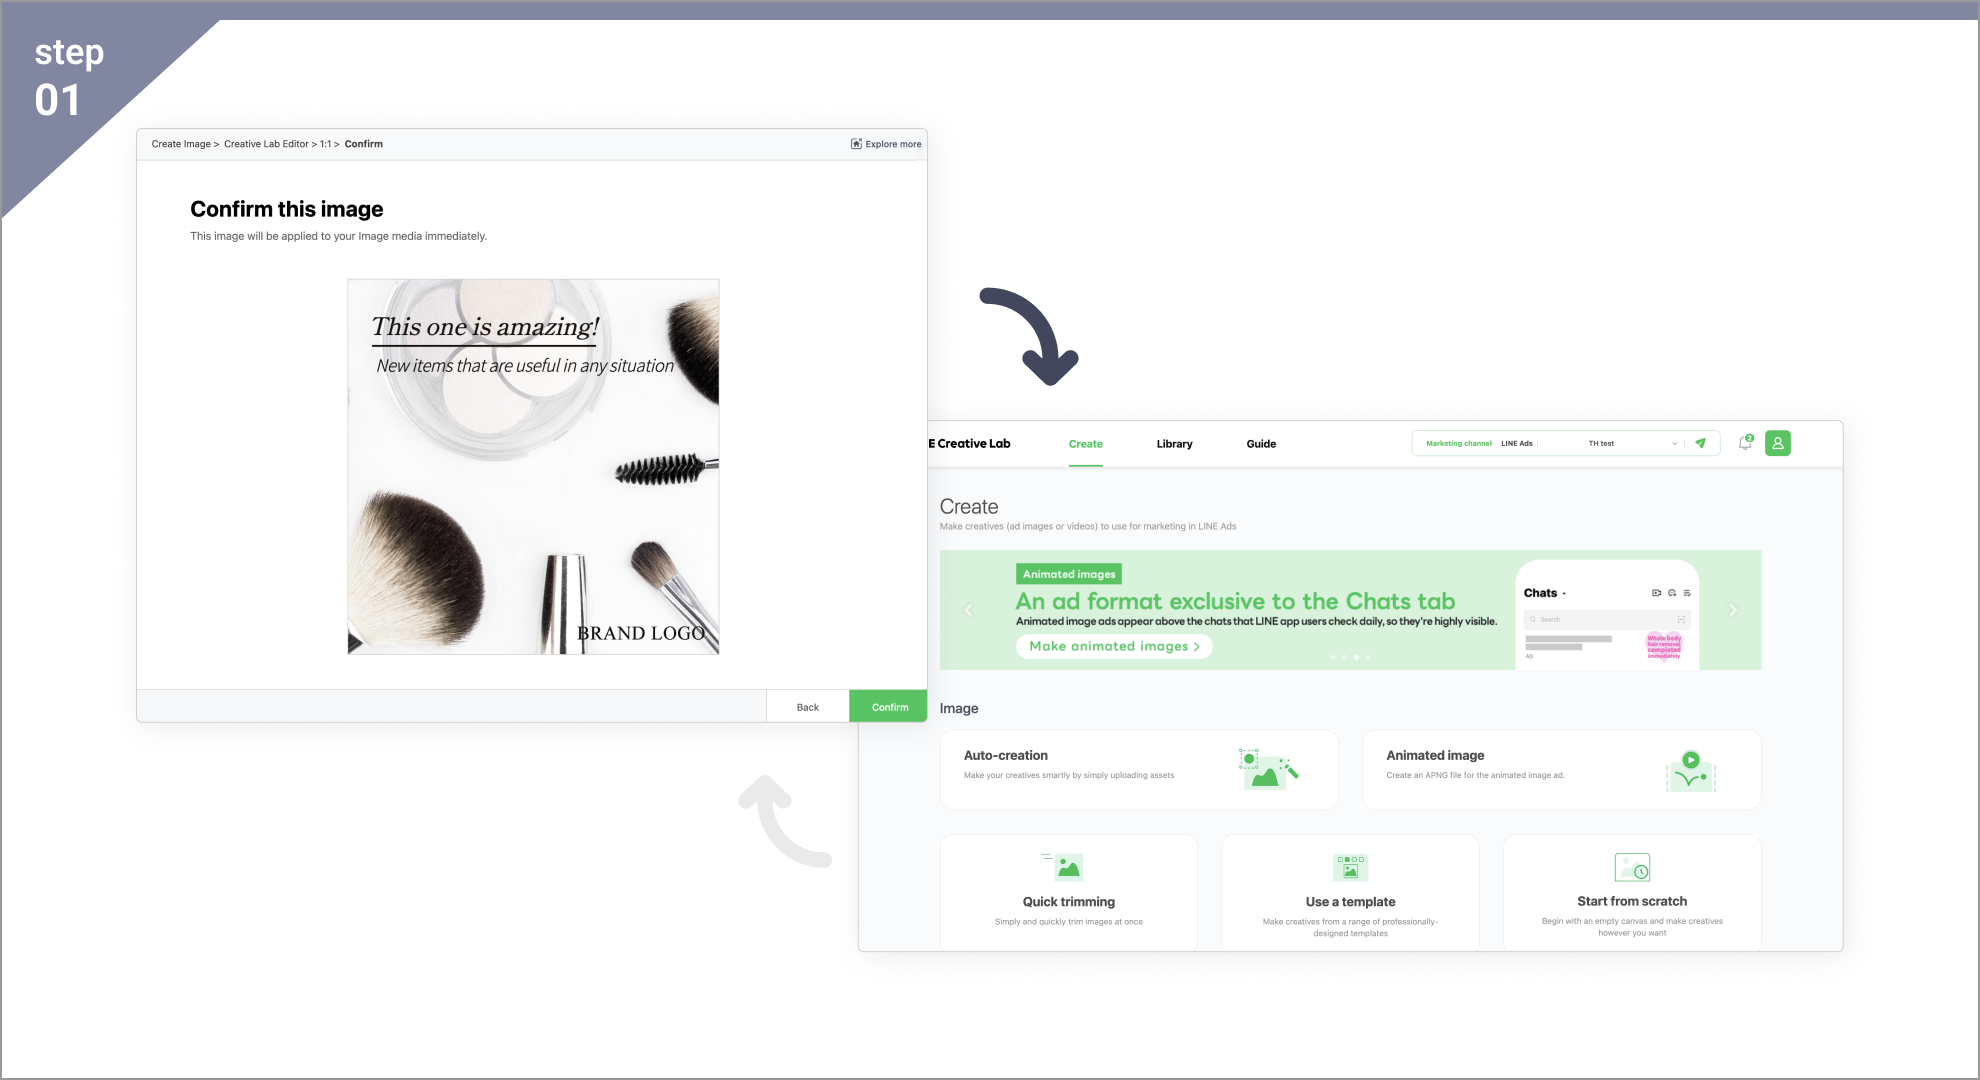1980x1080 pixels.
Task: Click the Start from scratch icon
Action: (1632, 866)
